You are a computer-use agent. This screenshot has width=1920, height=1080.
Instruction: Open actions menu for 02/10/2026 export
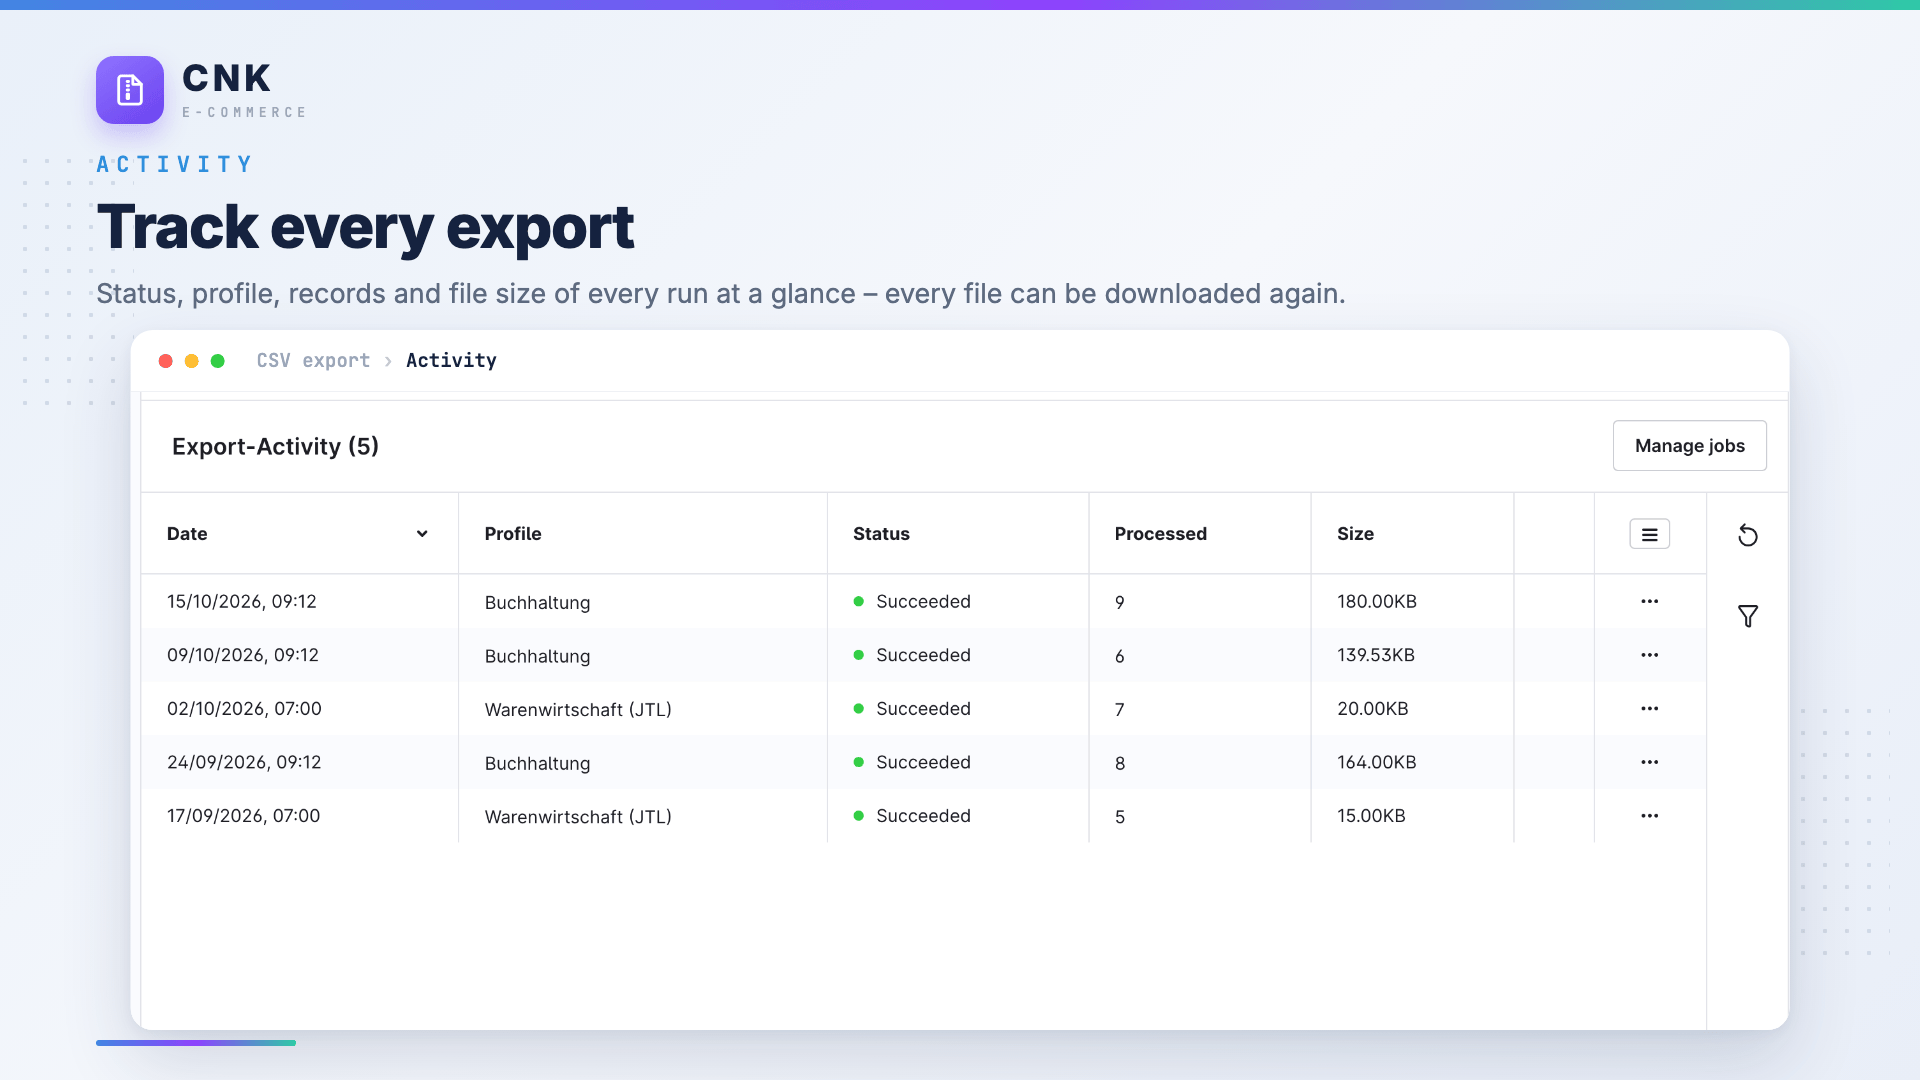click(x=1649, y=708)
